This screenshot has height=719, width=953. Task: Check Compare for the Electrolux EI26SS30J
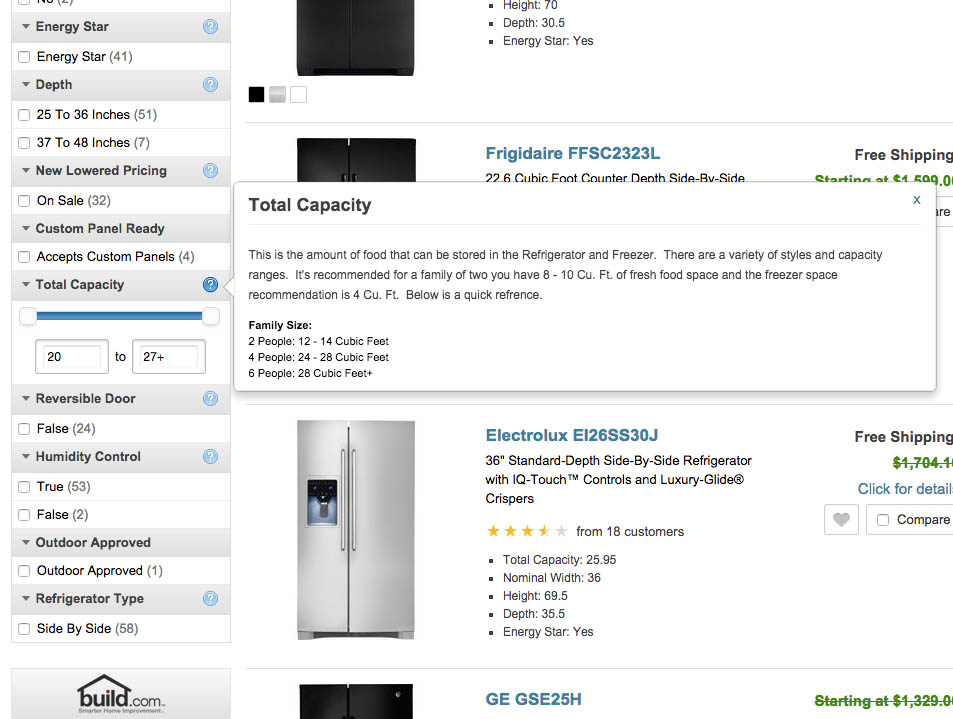pyautogui.click(x=883, y=519)
